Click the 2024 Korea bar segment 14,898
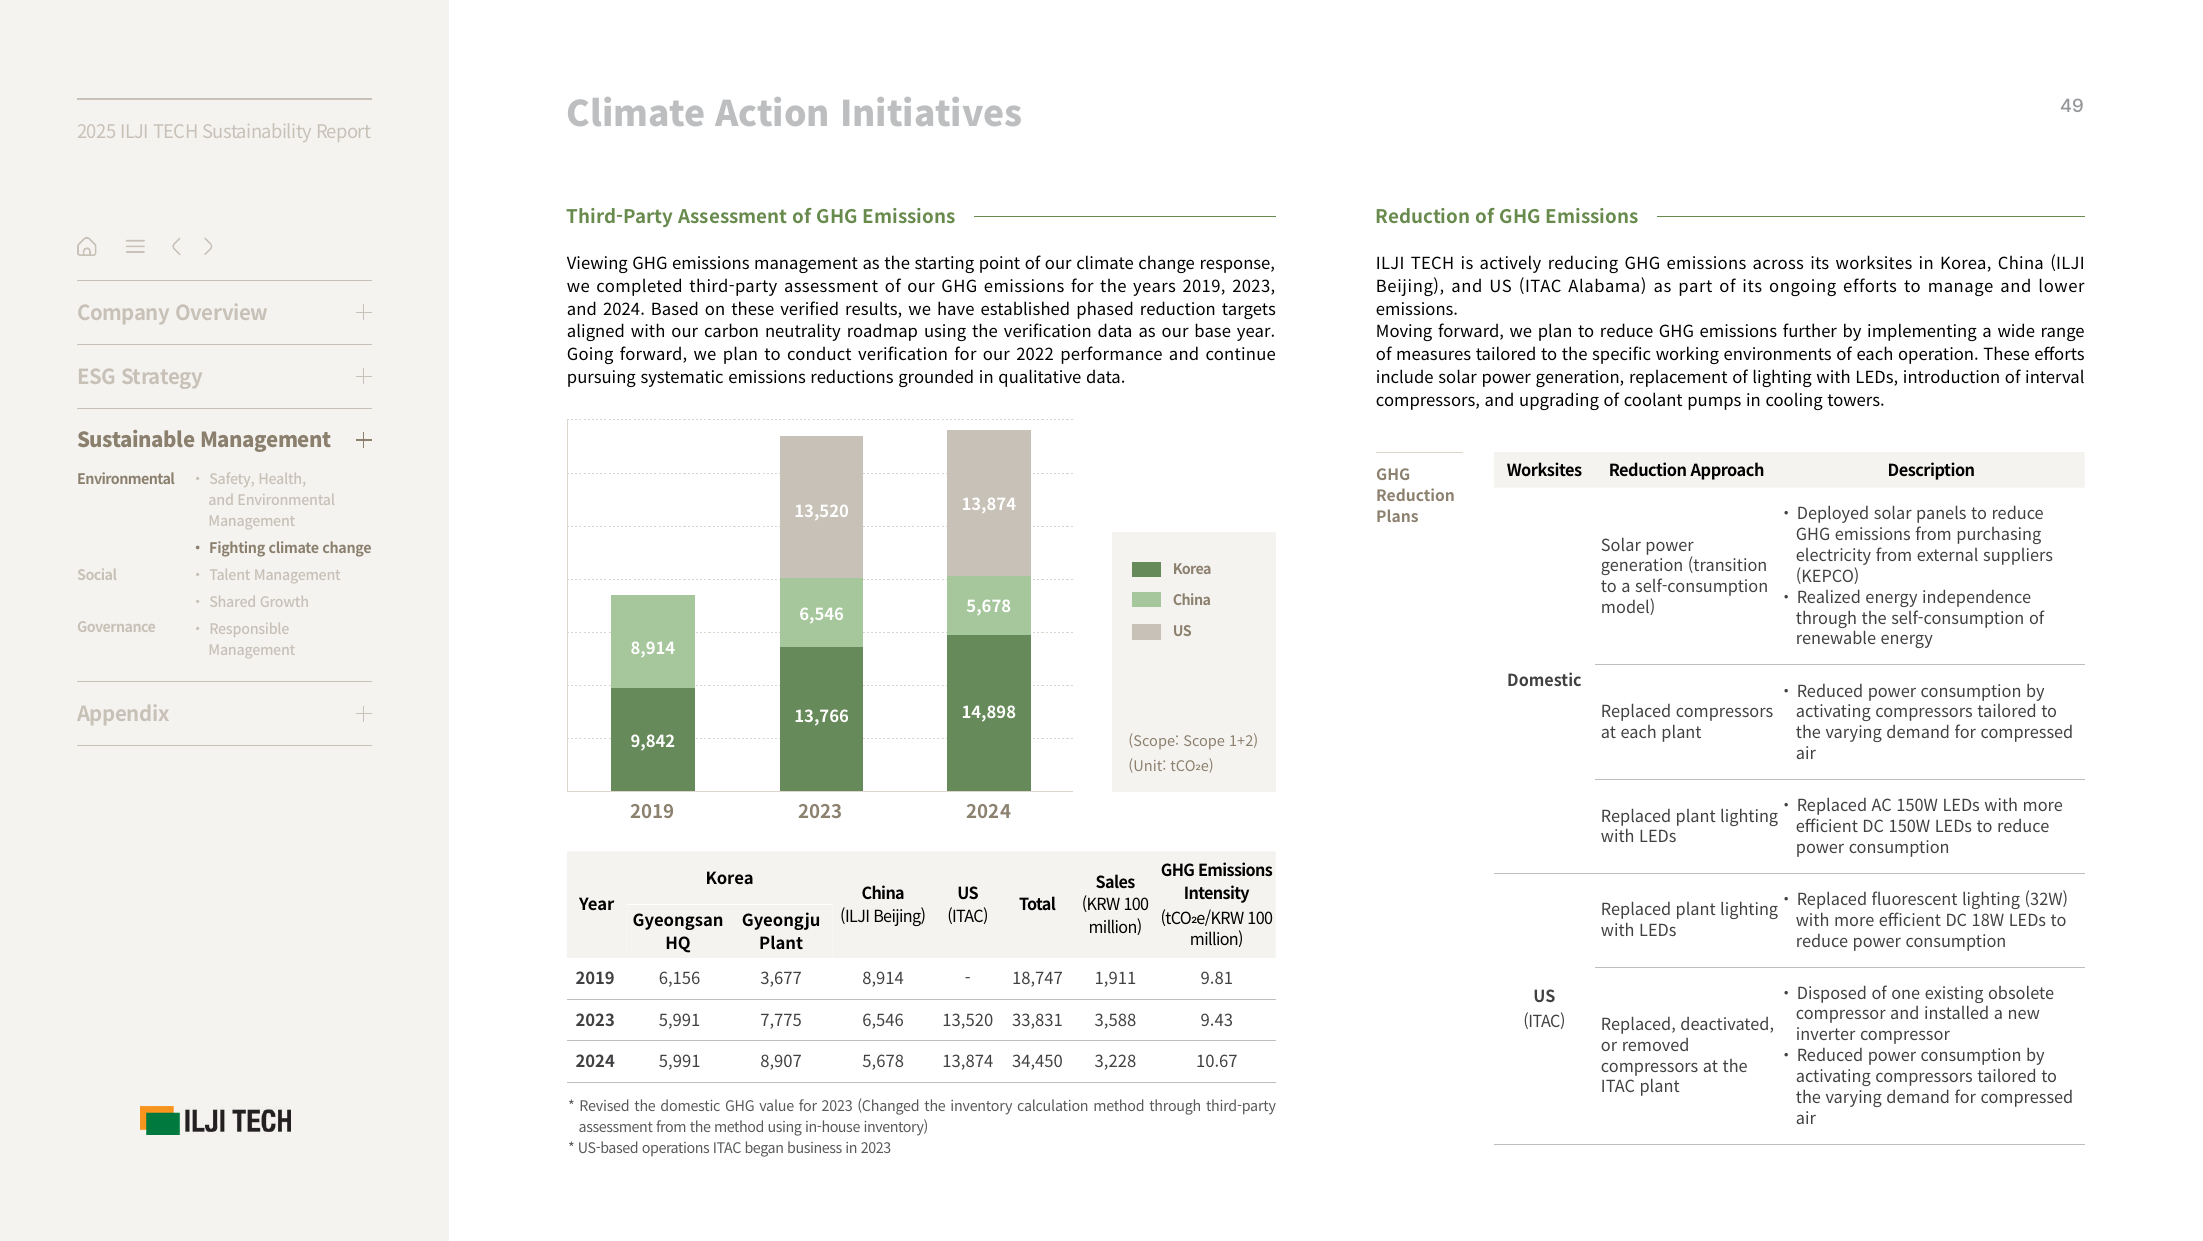 tap(989, 713)
